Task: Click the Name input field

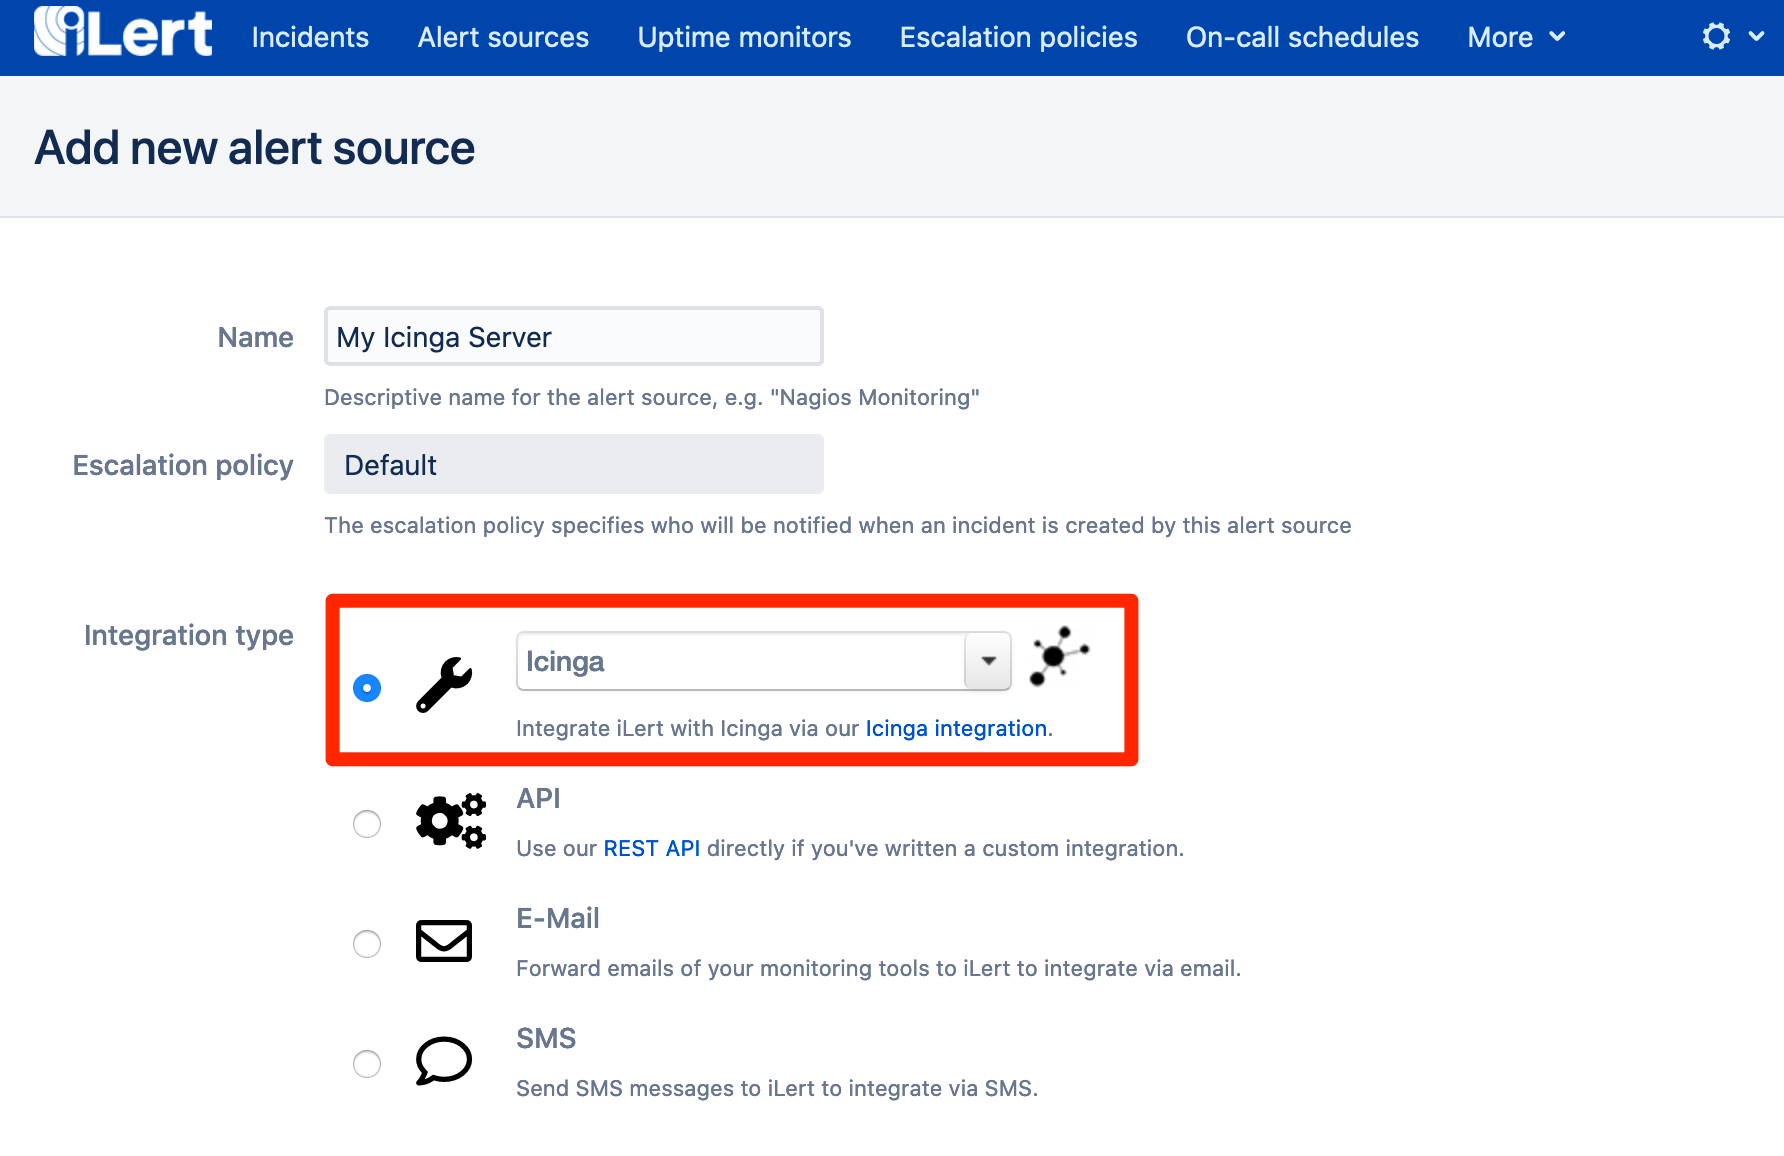Action: coord(574,336)
